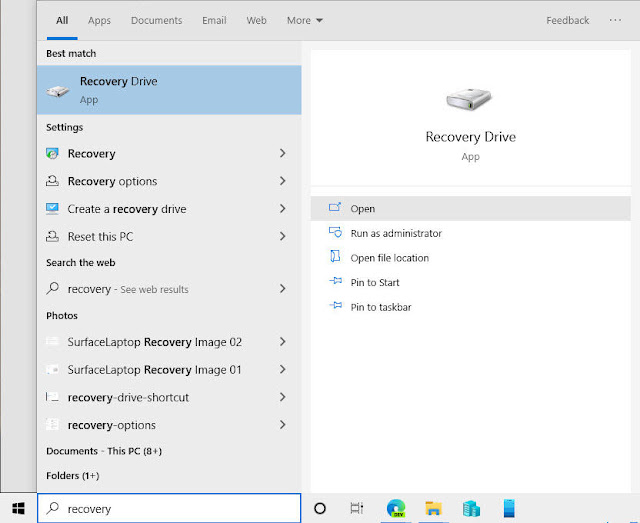
Task: Open the Windows Start button
Action: click(x=18, y=508)
